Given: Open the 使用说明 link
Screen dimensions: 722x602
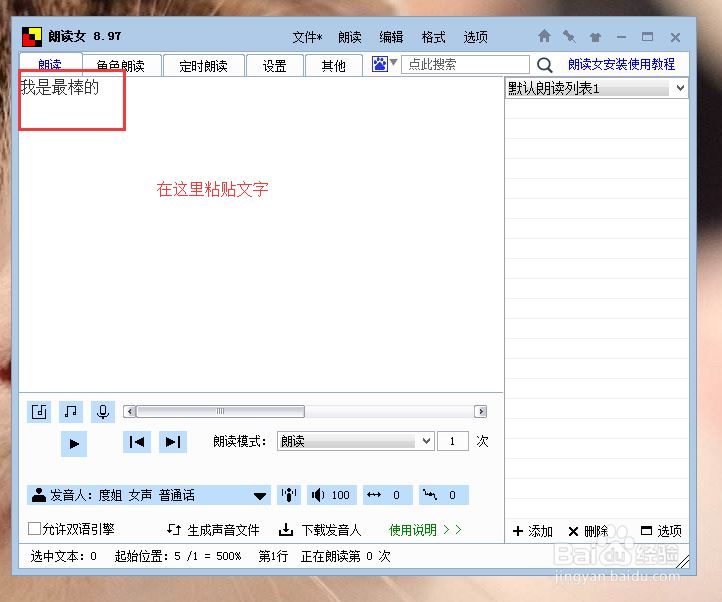Looking at the screenshot, I should tap(425, 530).
